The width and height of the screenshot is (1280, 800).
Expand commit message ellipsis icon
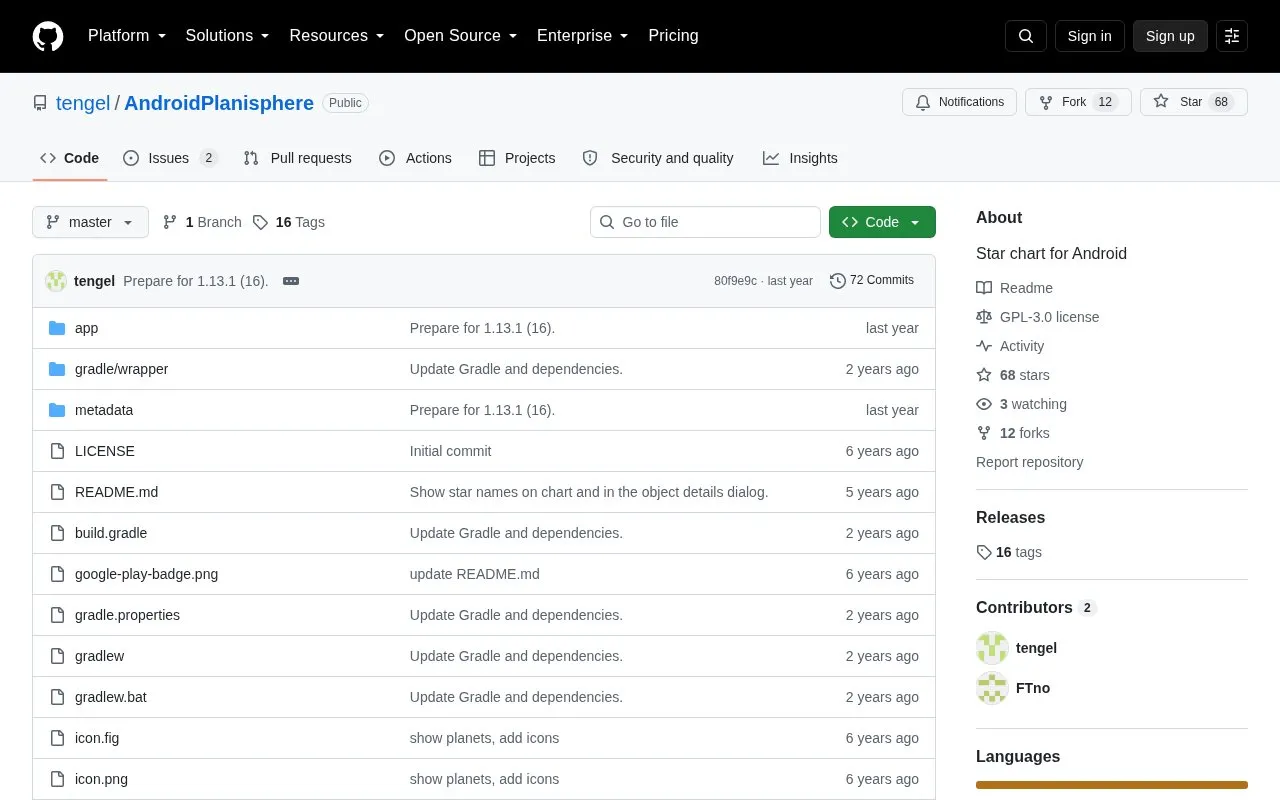coord(291,281)
